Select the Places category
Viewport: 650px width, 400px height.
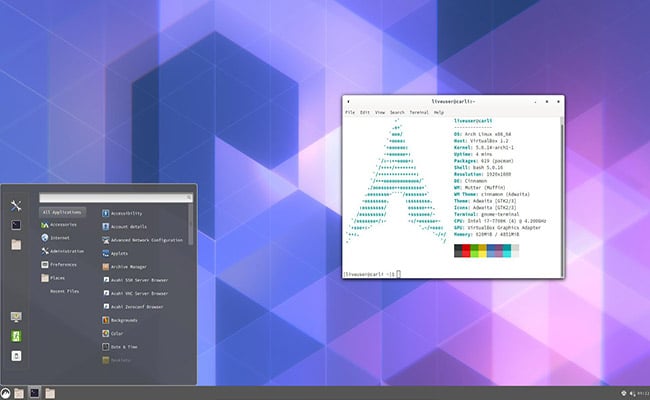(x=53, y=278)
